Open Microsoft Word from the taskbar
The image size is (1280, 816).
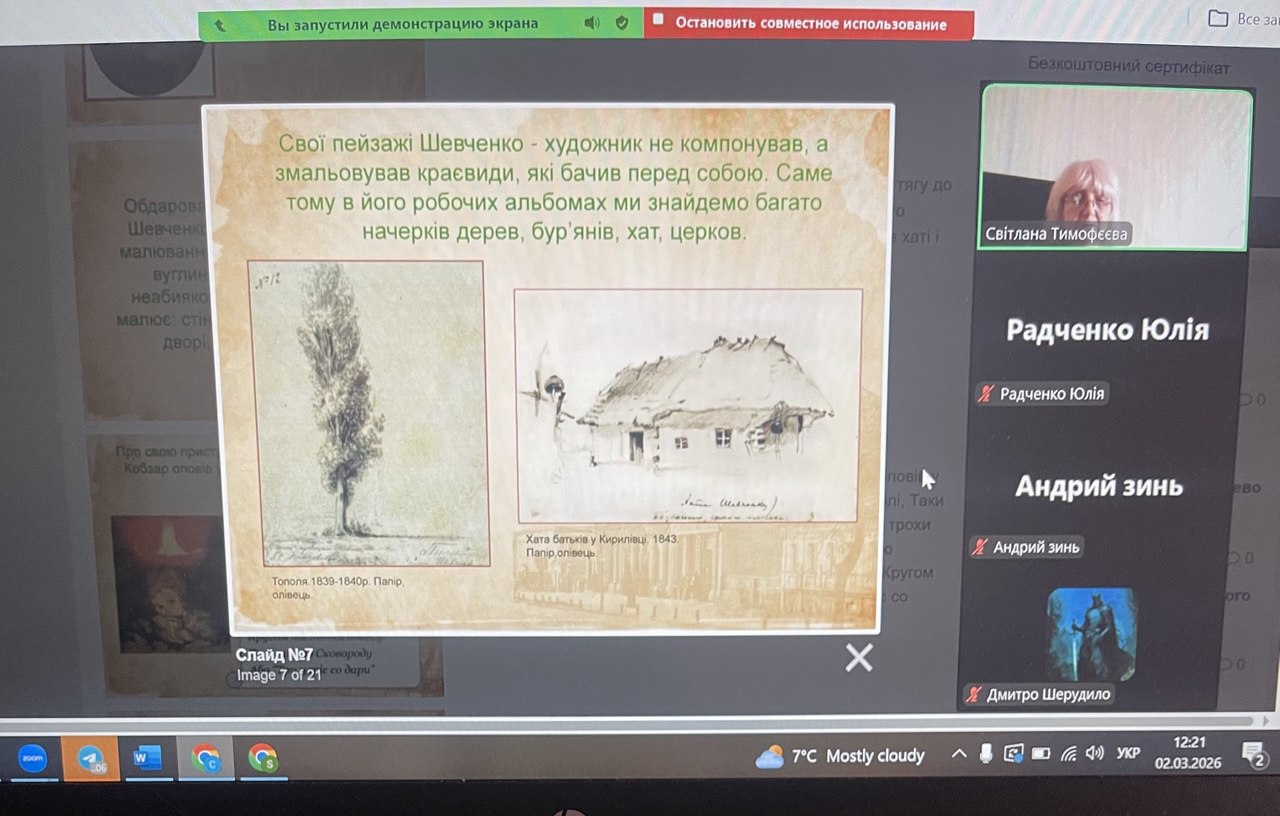[147, 759]
